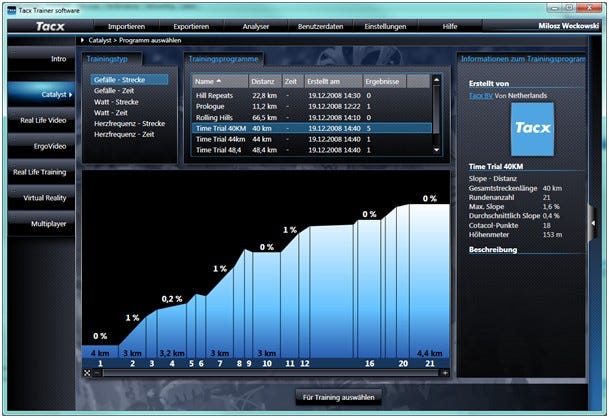Click the Catalyst breadcrumb arrow
Screen dimensions: 609x418
click(x=82, y=40)
